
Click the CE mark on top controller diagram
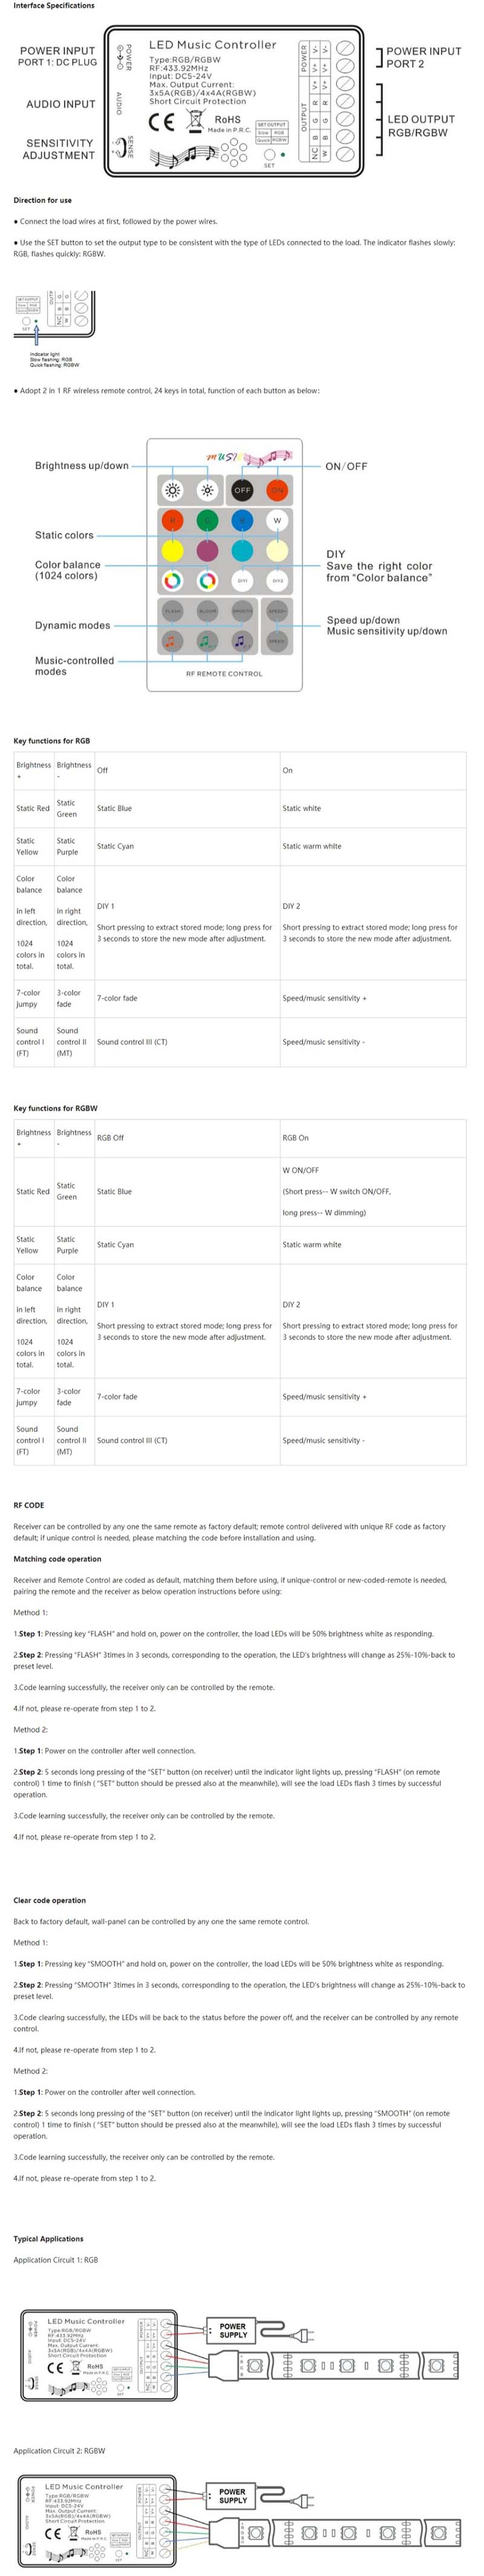[x=161, y=122]
